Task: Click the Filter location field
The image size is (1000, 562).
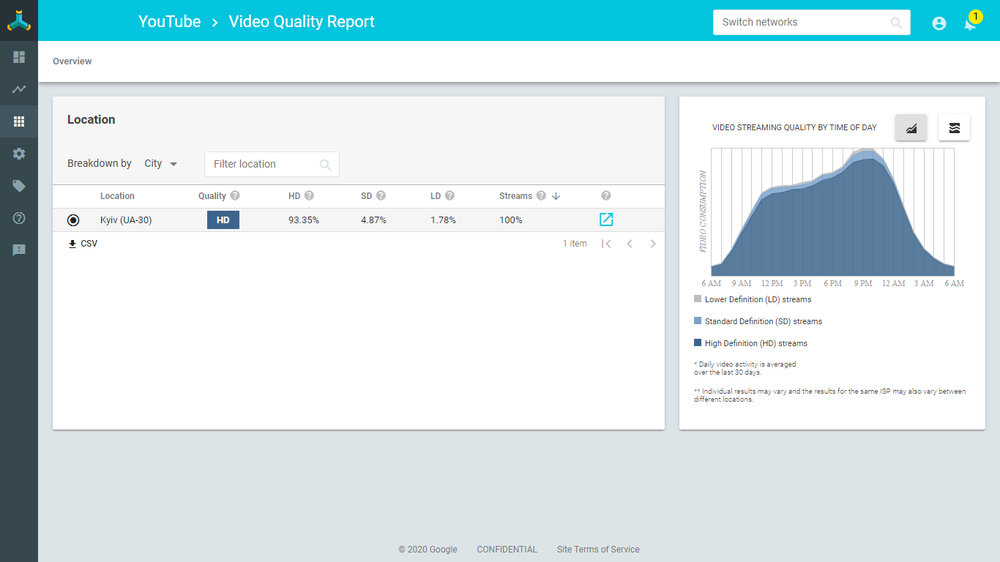Action: (264, 164)
